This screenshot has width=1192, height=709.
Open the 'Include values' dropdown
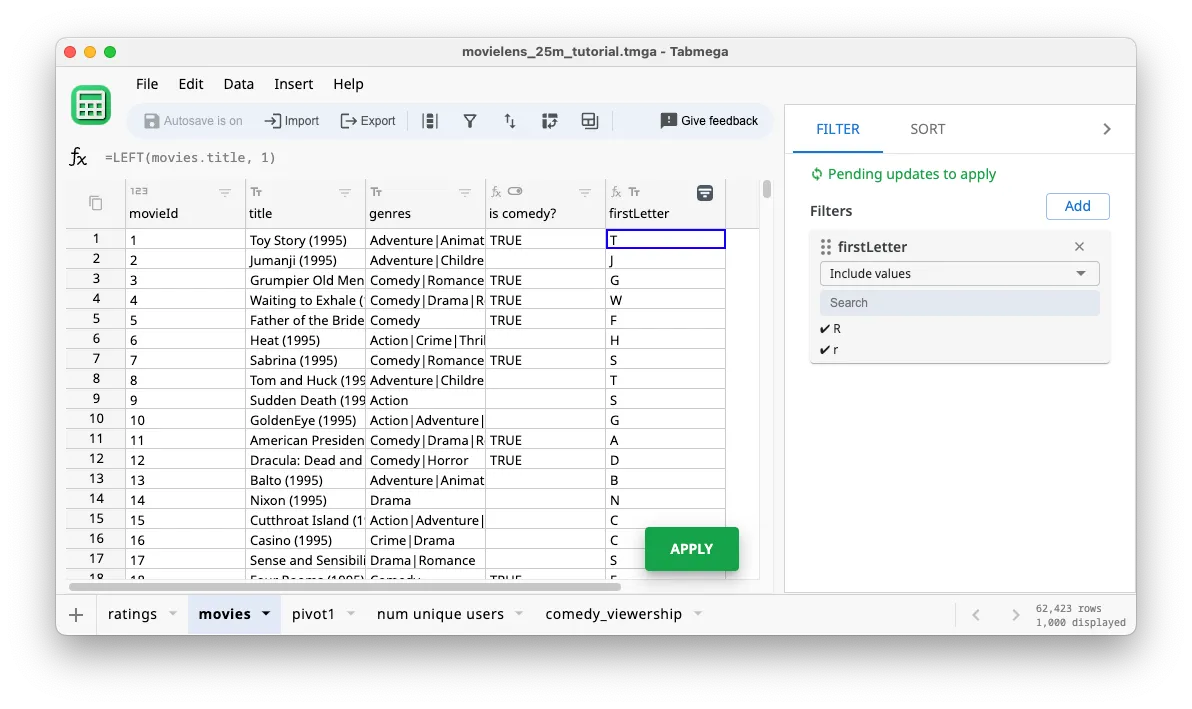pos(958,273)
